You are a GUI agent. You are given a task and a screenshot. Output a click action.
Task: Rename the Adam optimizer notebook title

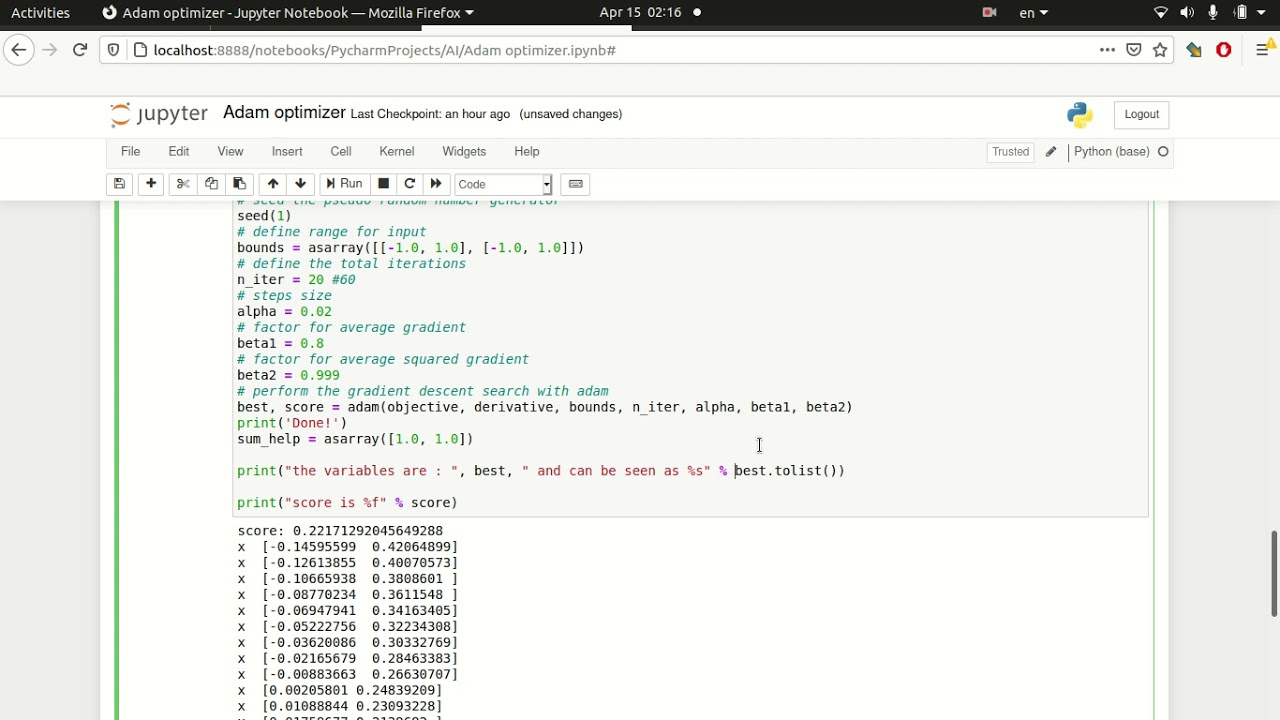[284, 113]
